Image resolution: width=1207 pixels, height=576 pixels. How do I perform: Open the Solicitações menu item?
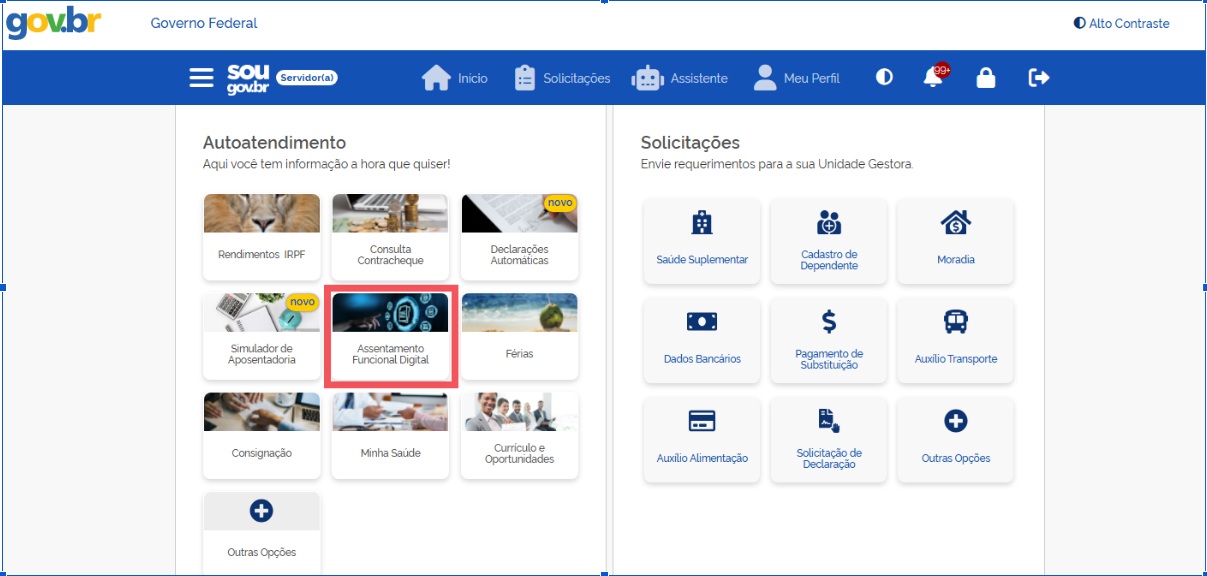562,78
